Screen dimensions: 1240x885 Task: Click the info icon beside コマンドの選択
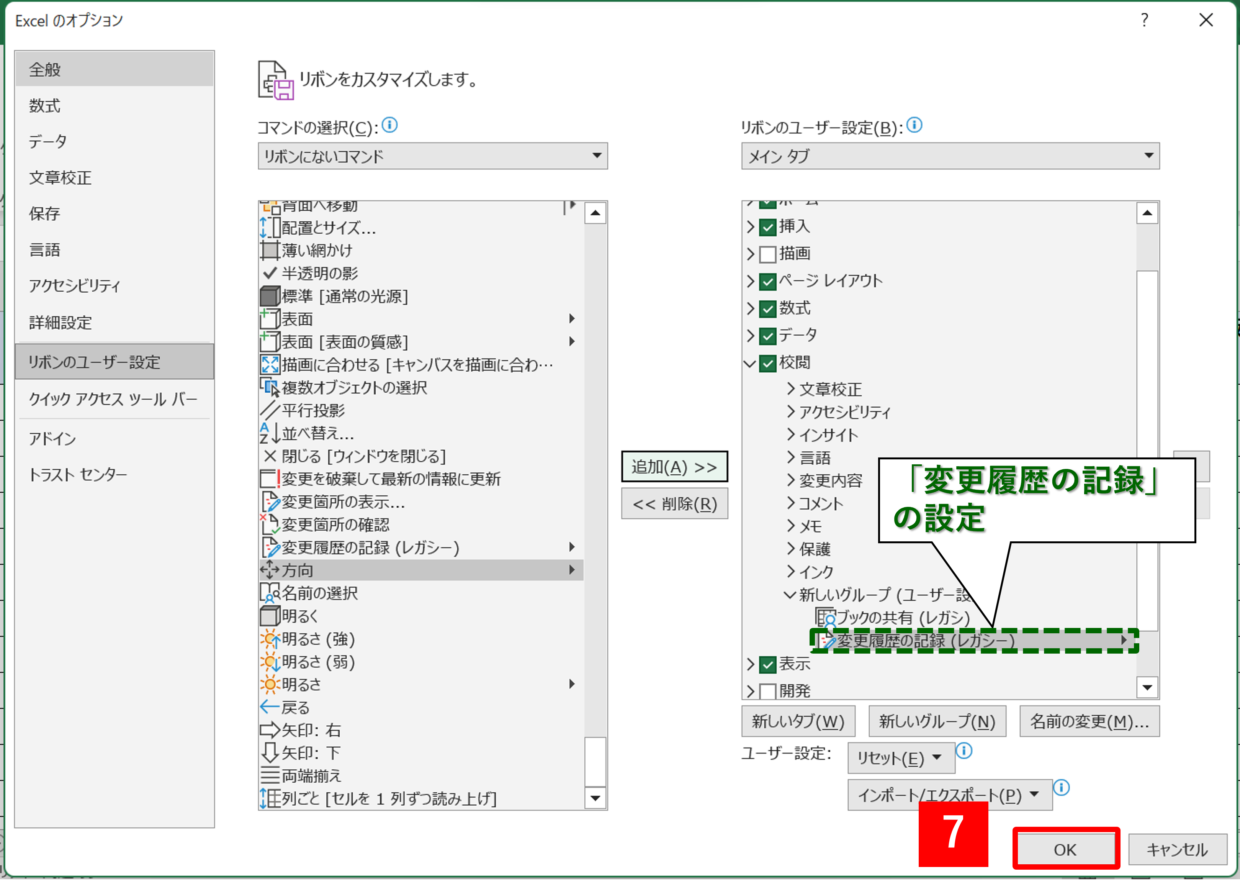pos(389,126)
